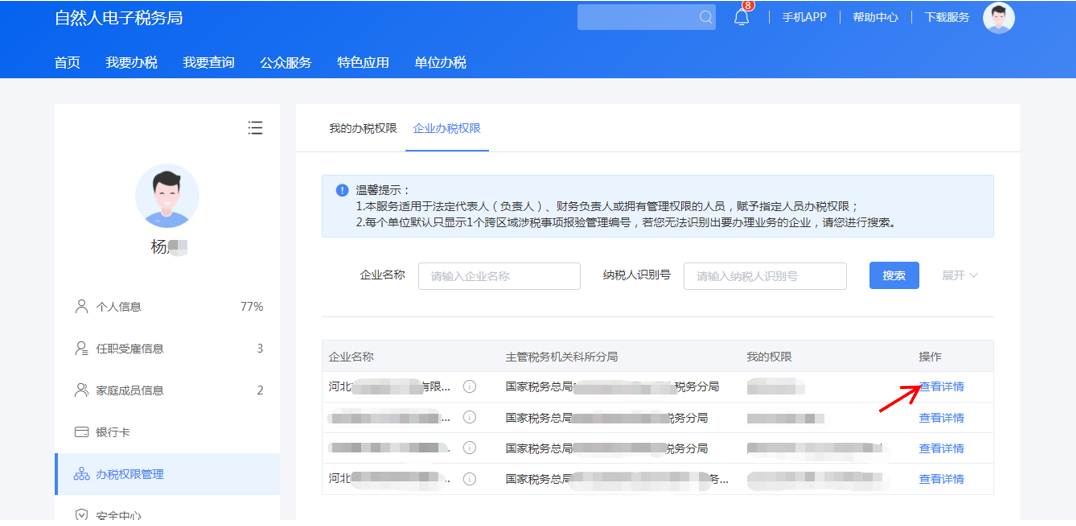Click the 任职受雇信息 icon
Image resolution: width=1076 pixels, height=526 pixels.
click(x=82, y=348)
